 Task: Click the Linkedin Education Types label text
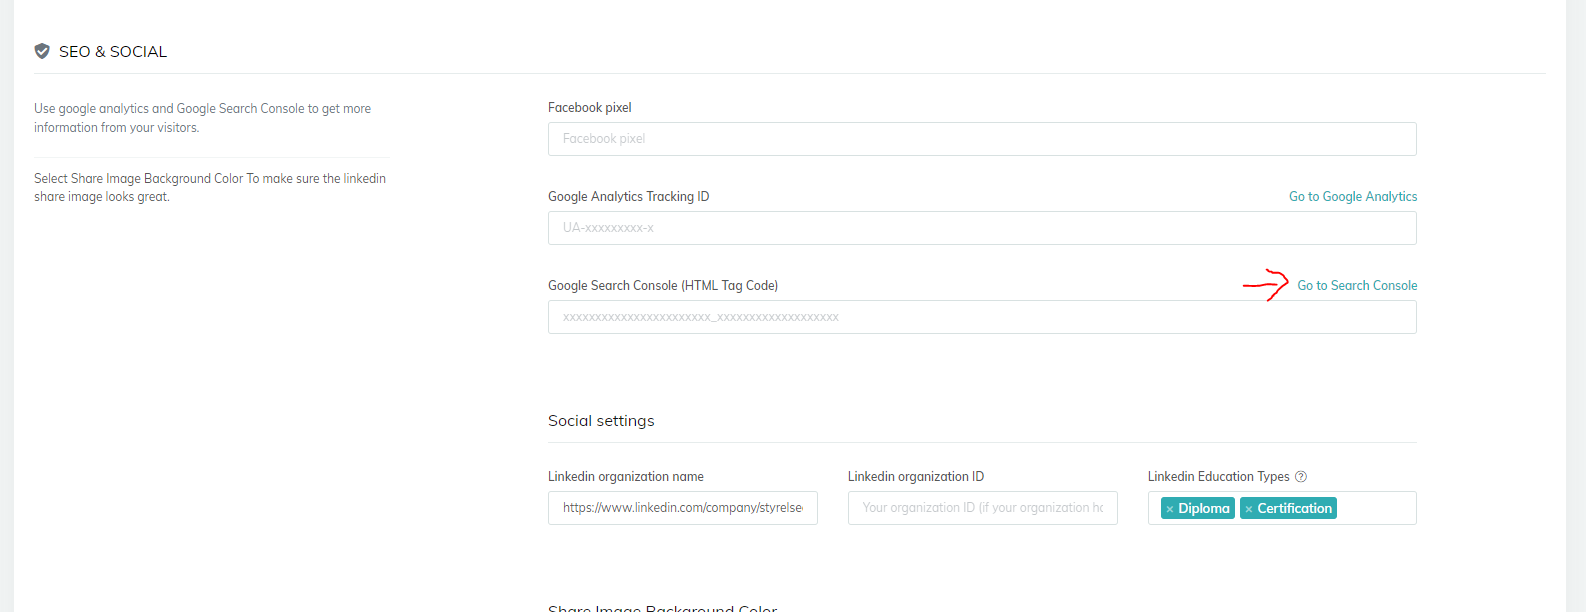tap(1218, 477)
